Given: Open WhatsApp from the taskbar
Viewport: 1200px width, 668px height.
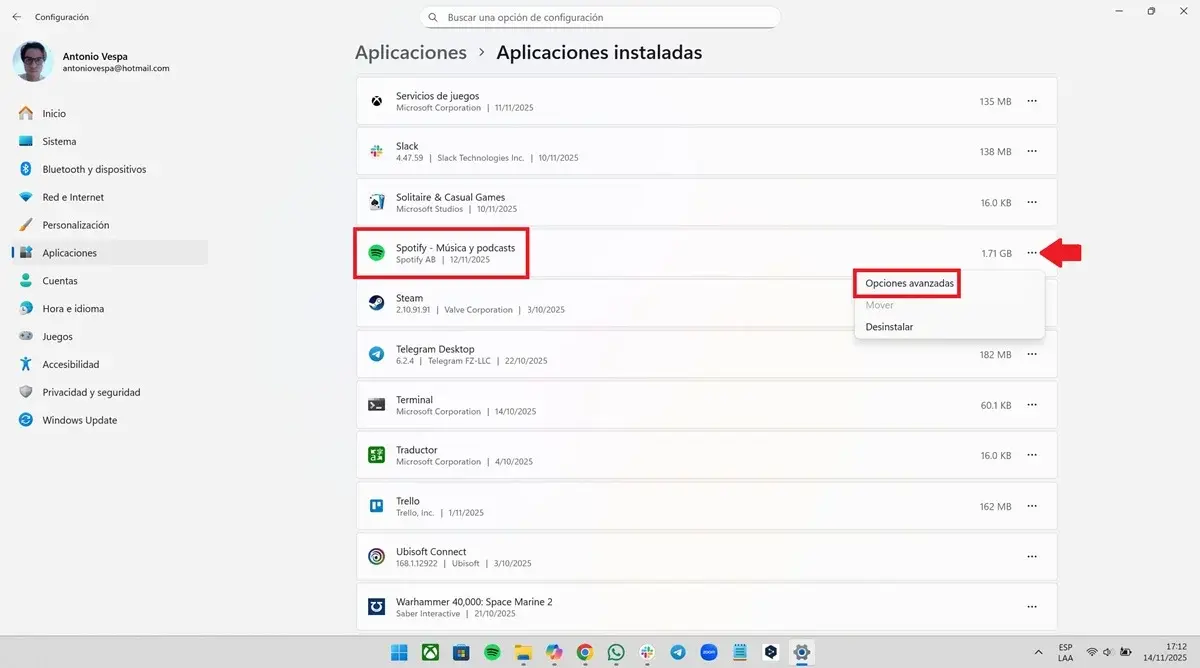Looking at the screenshot, I should [615, 652].
